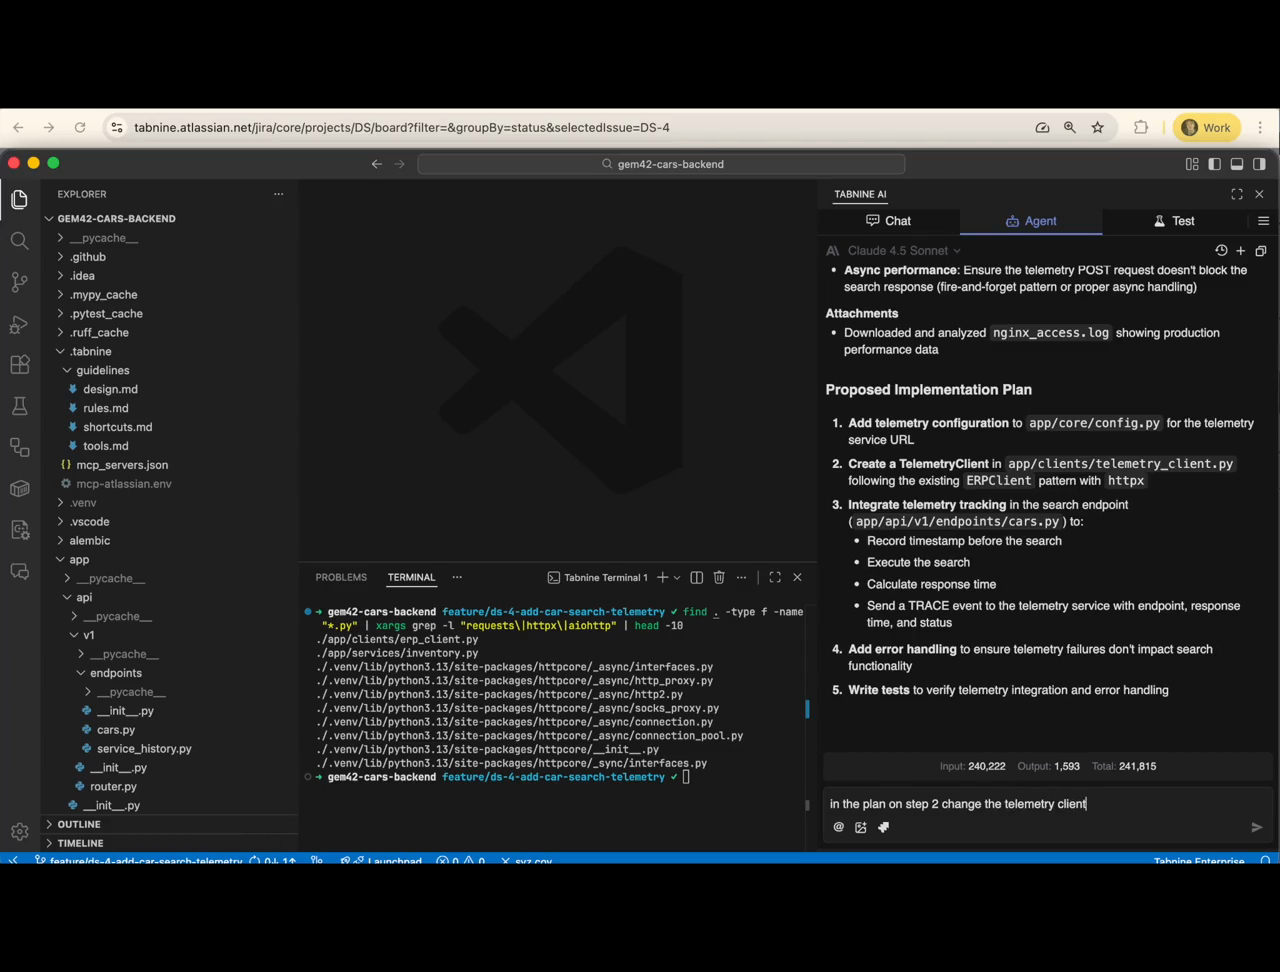Go forward in editor navigation
Screen dimensions: 1280x972
(399, 164)
